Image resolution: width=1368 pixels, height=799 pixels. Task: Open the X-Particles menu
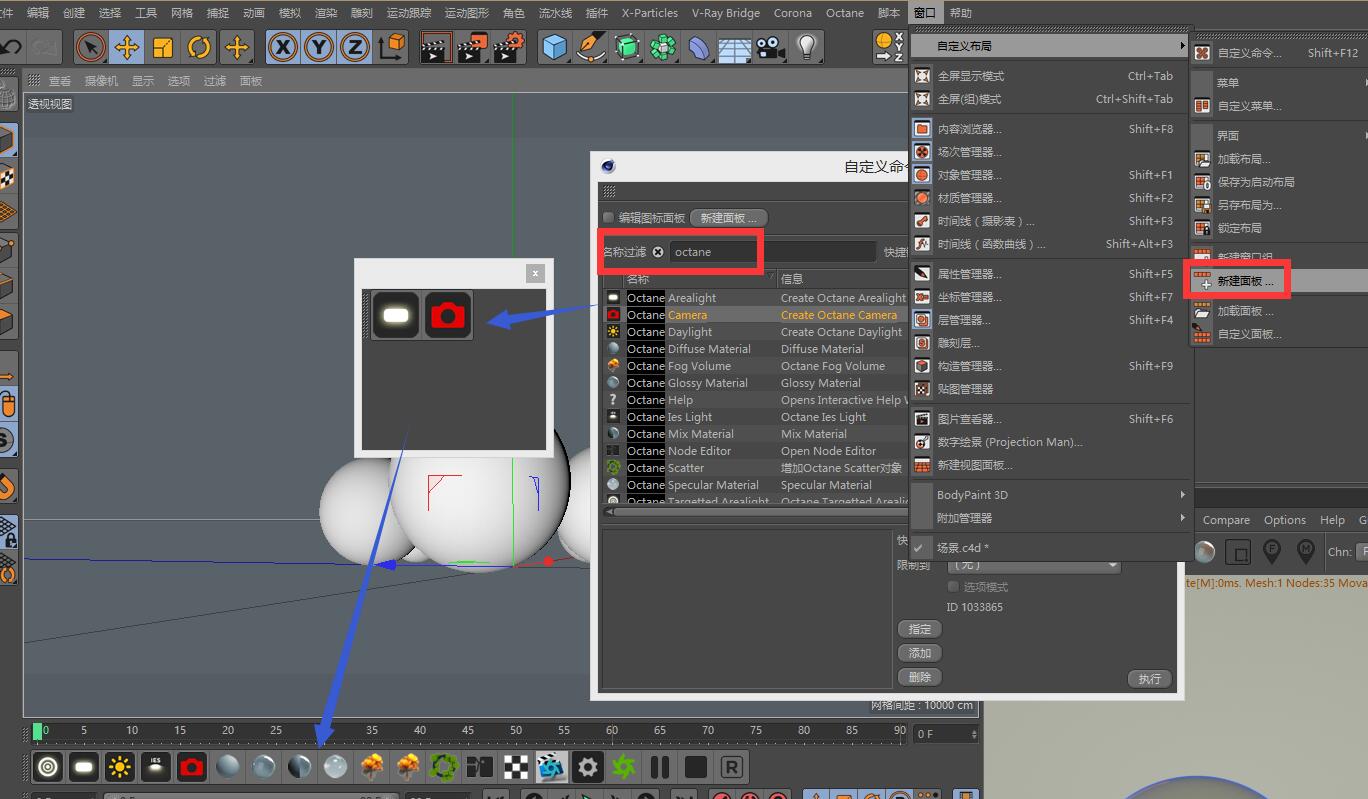coord(649,13)
